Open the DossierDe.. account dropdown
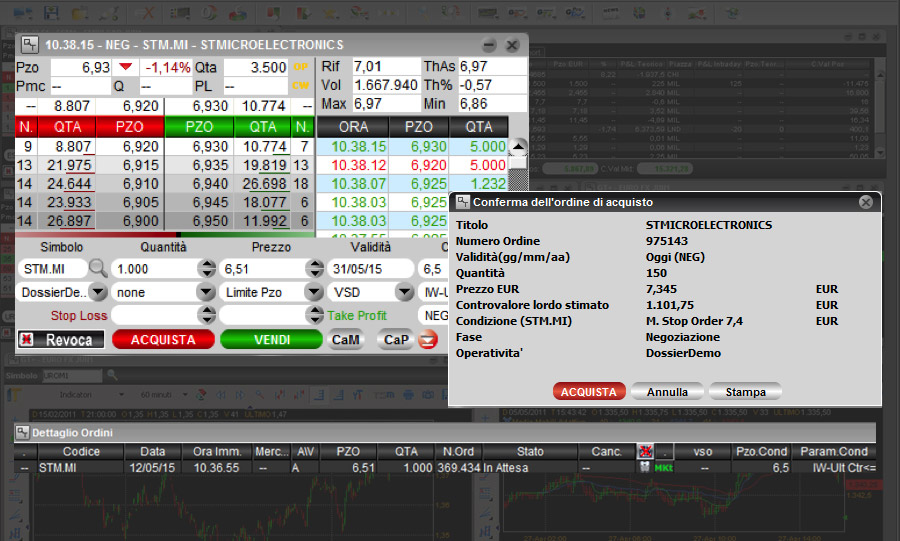The width and height of the screenshot is (900, 541). (98, 292)
